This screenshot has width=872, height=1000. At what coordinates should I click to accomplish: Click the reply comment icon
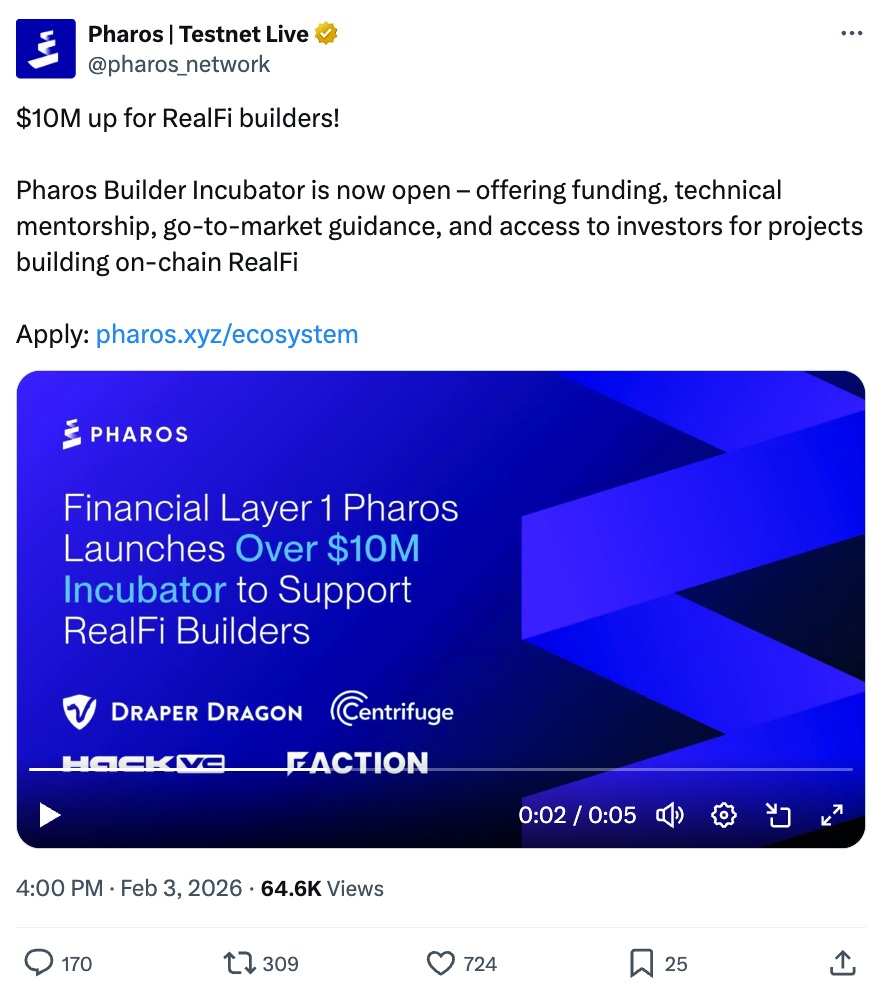click(x=39, y=963)
